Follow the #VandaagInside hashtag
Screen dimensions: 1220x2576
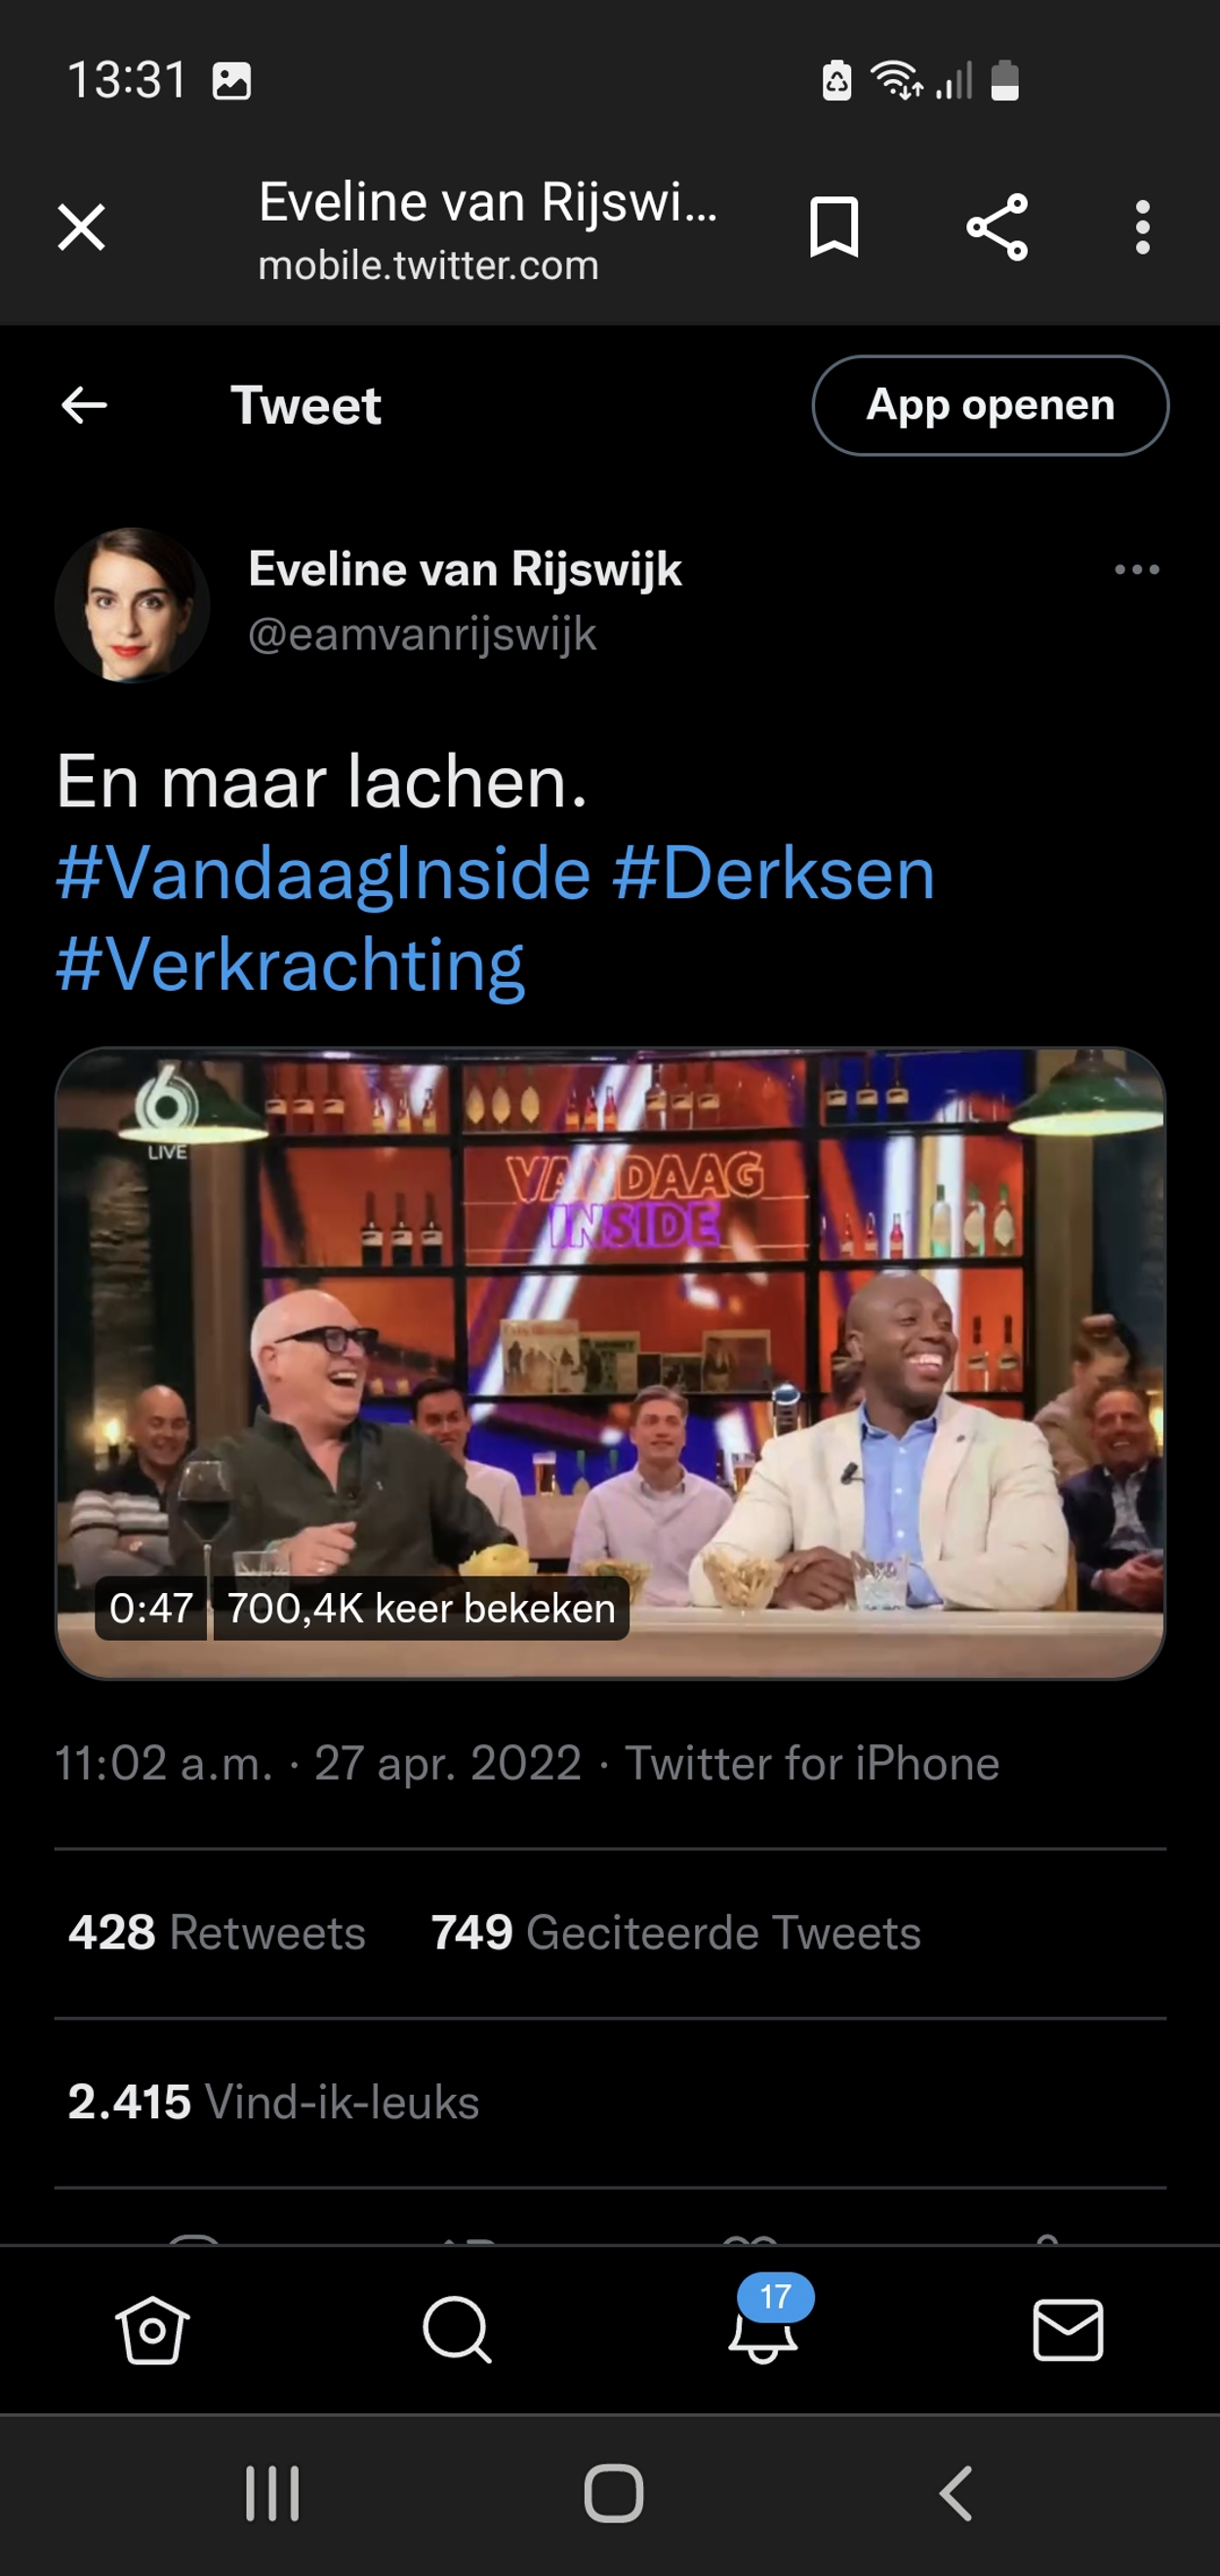(323, 873)
